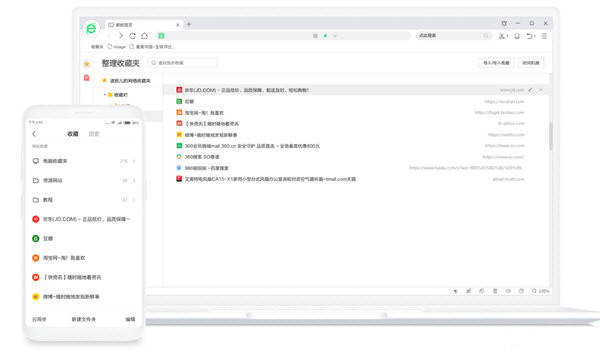Viewport: 600px width, 360px height.
Task: Tap the back arrow on the phone
Action: click(x=34, y=134)
